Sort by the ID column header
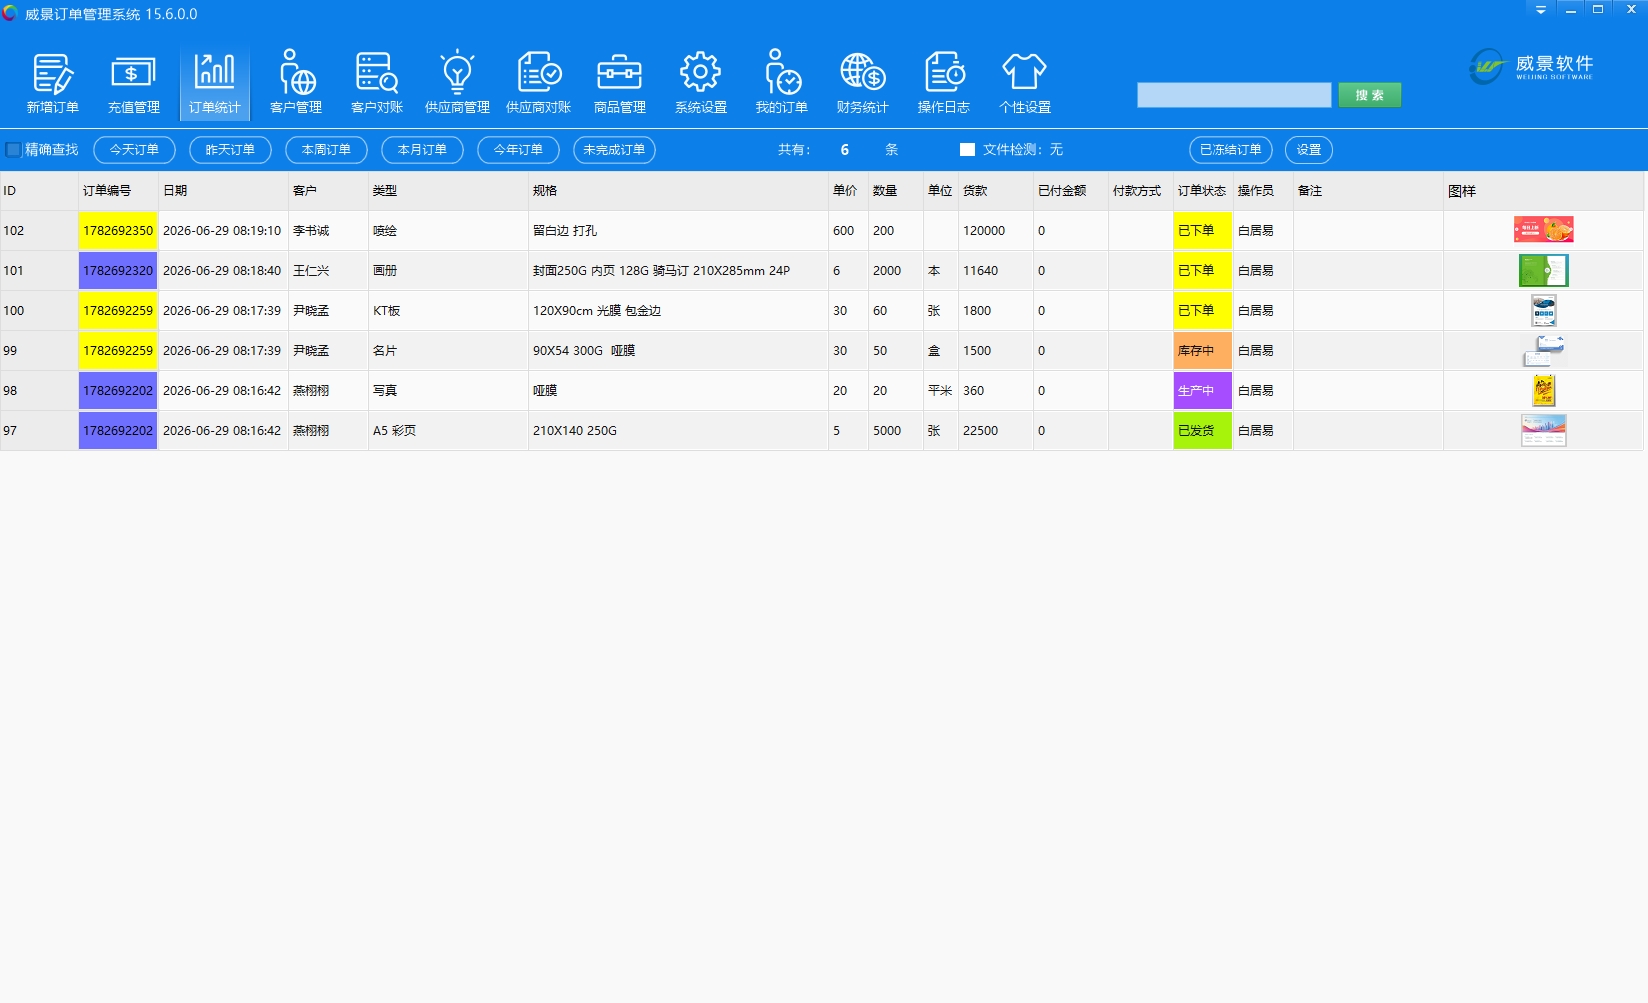This screenshot has width=1648, height=1003. 39,191
